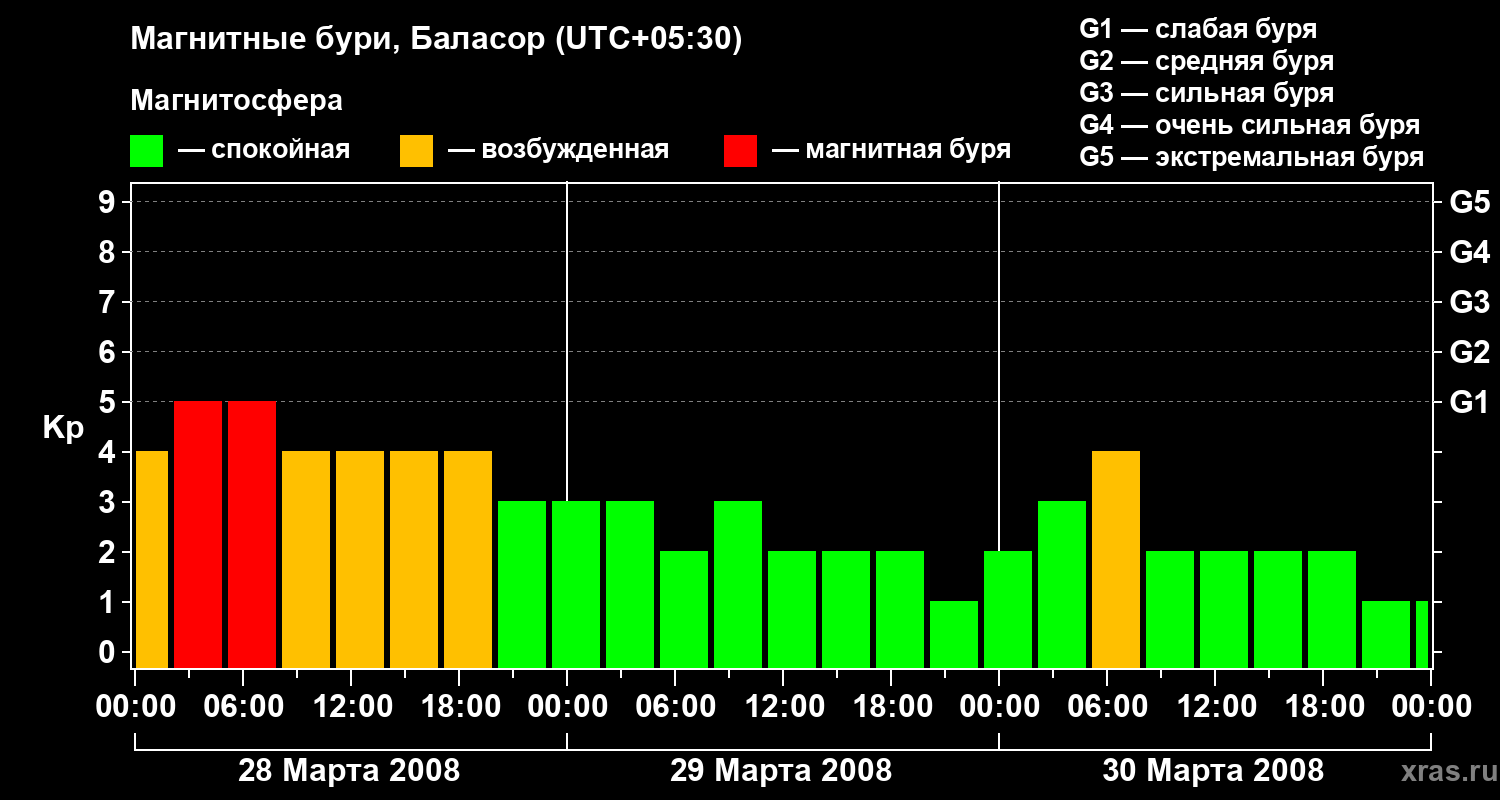Viewport: 1500px width, 800px height.
Task: Click the '— магнитная буря' legend label
Action: pos(892,150)
